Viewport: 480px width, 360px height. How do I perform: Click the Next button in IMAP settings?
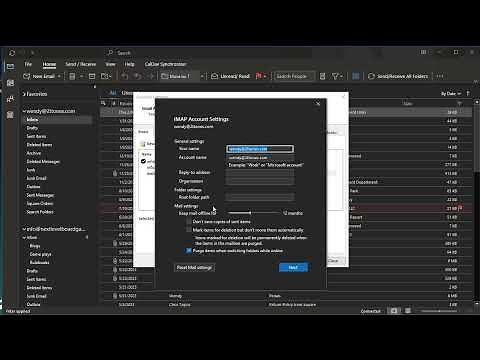(x=293, y=267)
